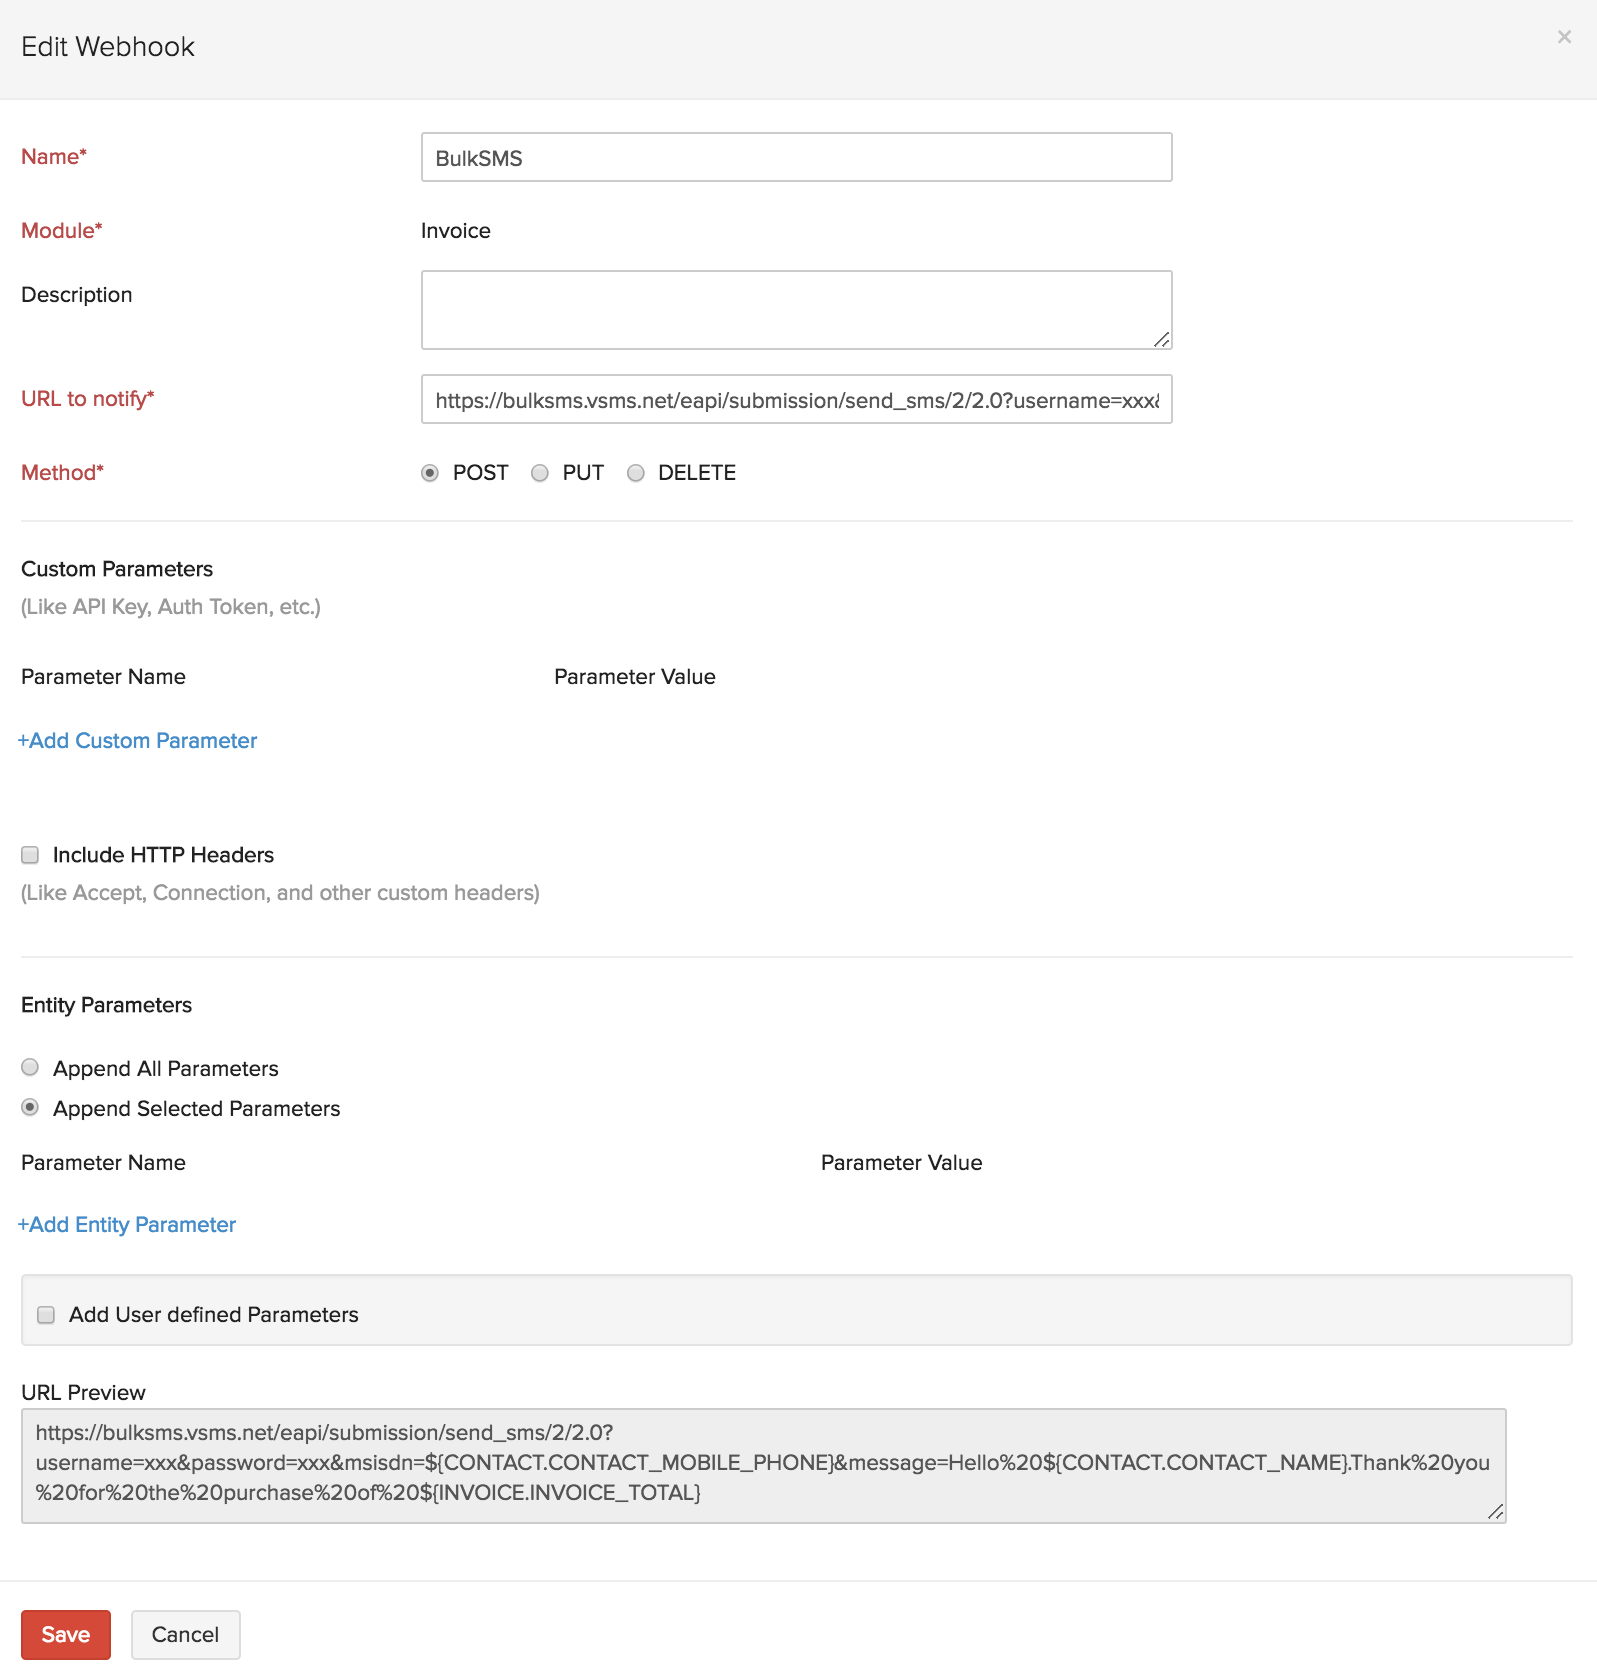Click the Cancel button
The height and width of the screenshot is (1678, 1597).
click(185, 1634)
